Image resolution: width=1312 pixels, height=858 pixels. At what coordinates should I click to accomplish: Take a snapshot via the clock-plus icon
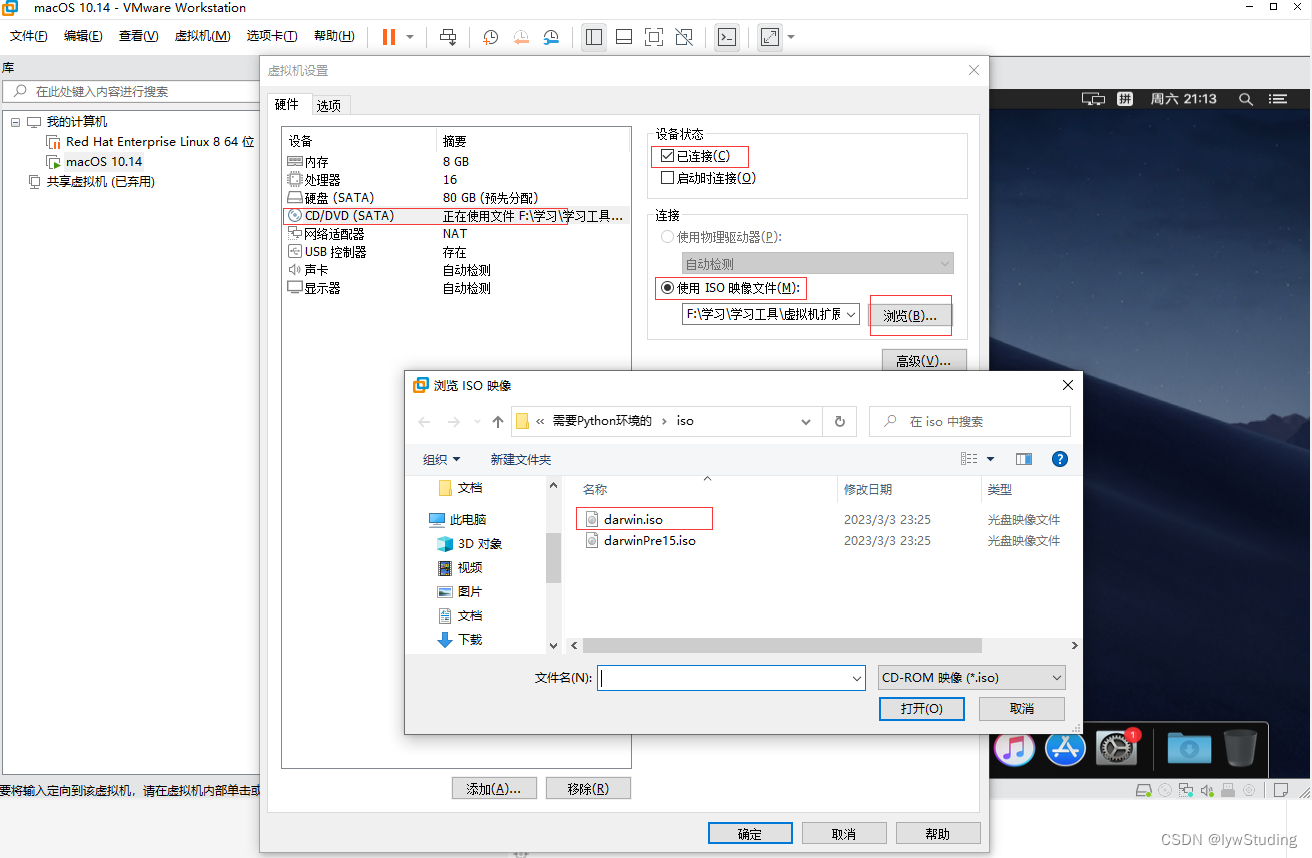(490, 37)
